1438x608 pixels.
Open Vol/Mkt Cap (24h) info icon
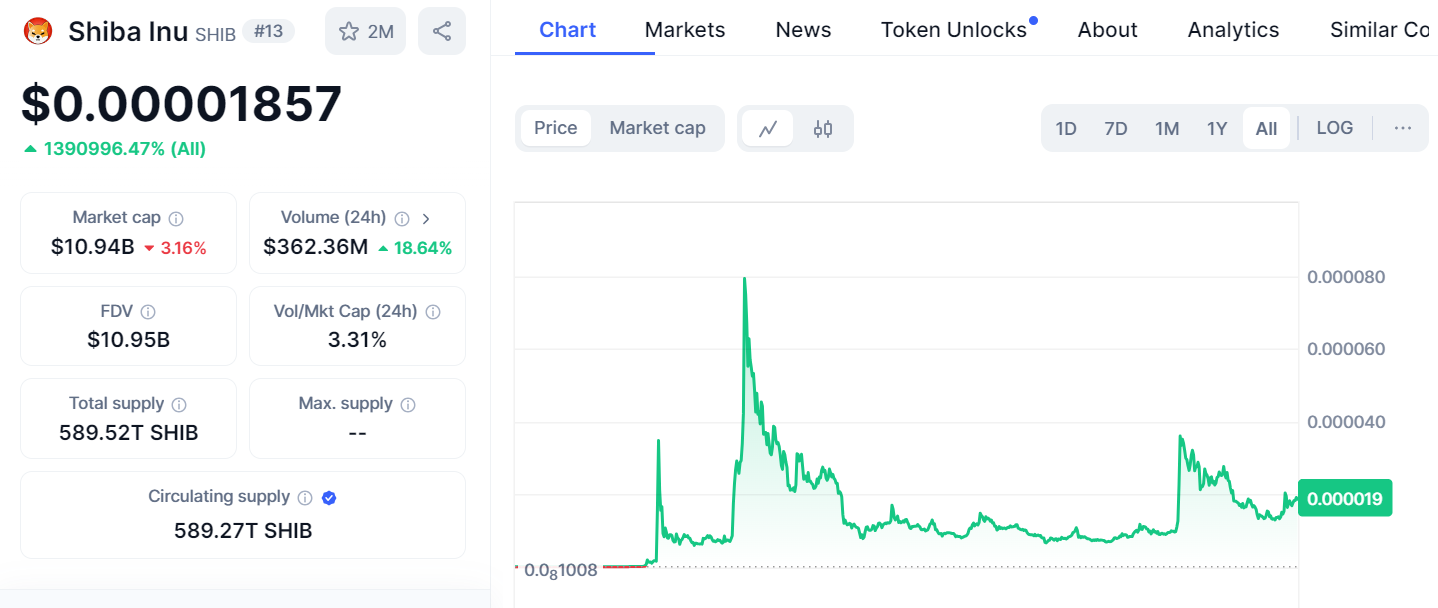pos(433,312)
